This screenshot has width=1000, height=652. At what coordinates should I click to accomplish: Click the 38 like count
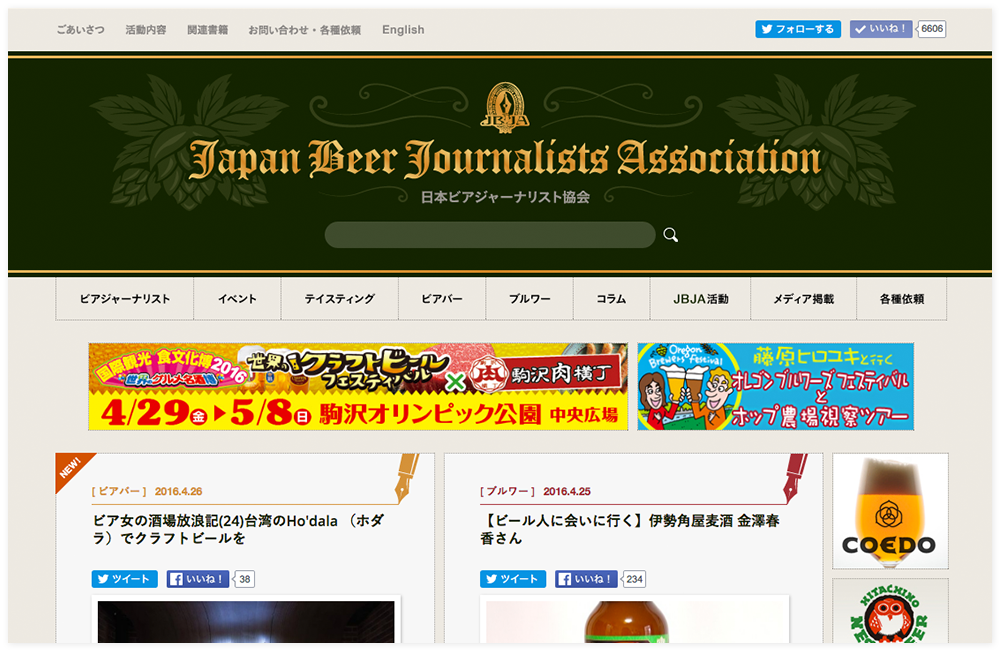pos(245,579)
